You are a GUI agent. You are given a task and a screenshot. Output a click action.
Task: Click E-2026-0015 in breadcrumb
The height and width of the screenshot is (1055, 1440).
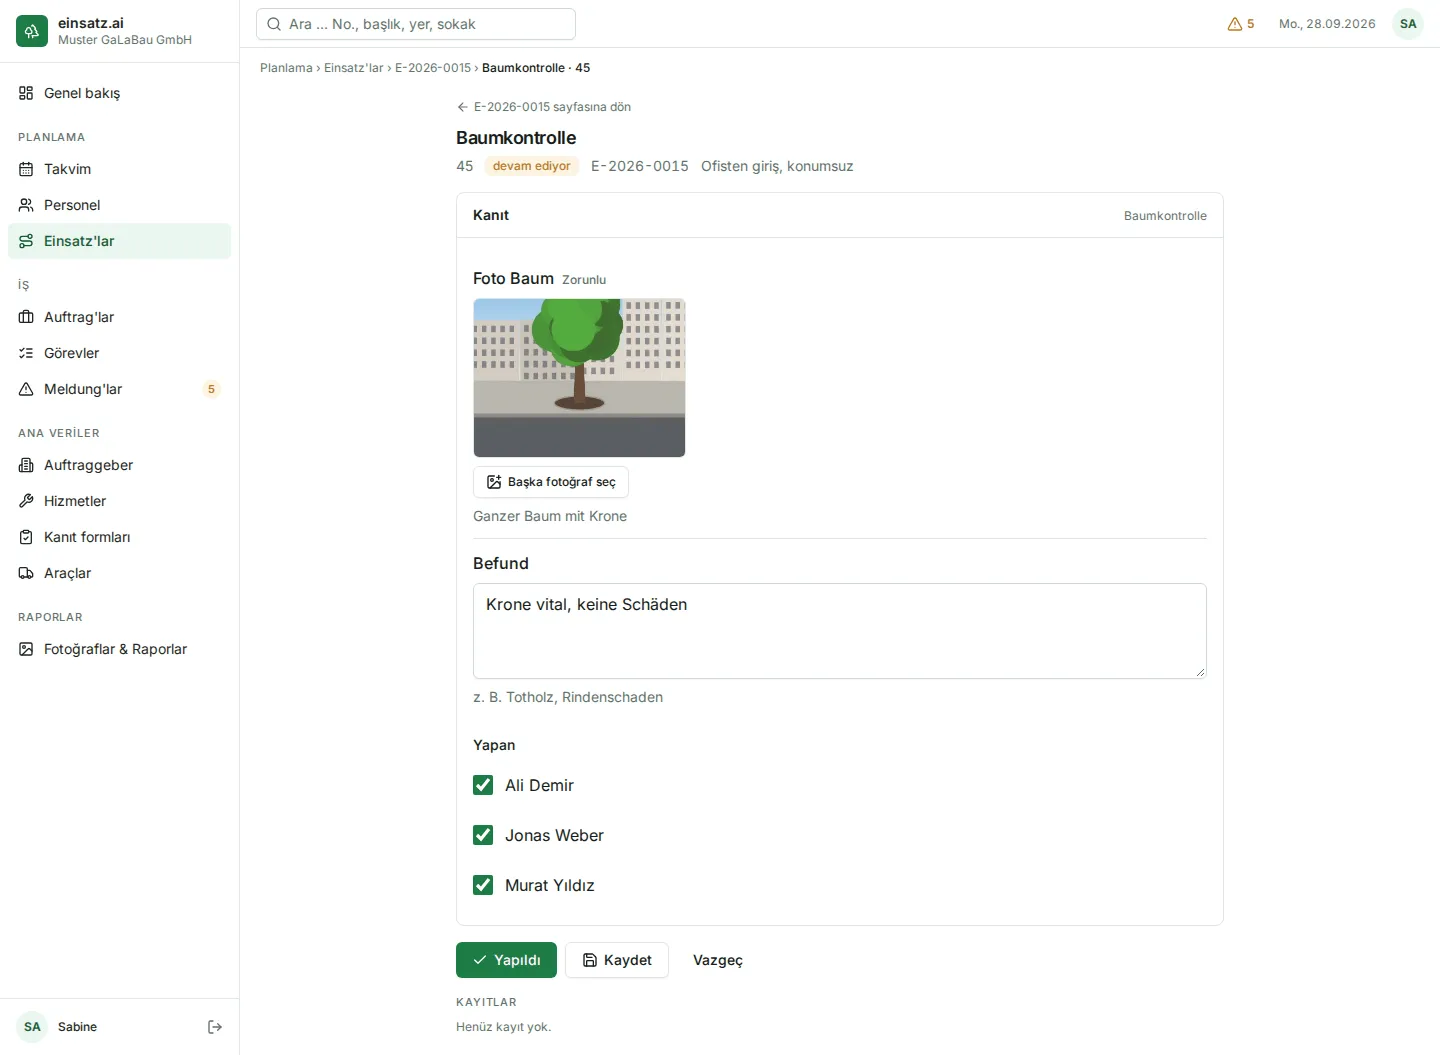[x=432, y=68]
